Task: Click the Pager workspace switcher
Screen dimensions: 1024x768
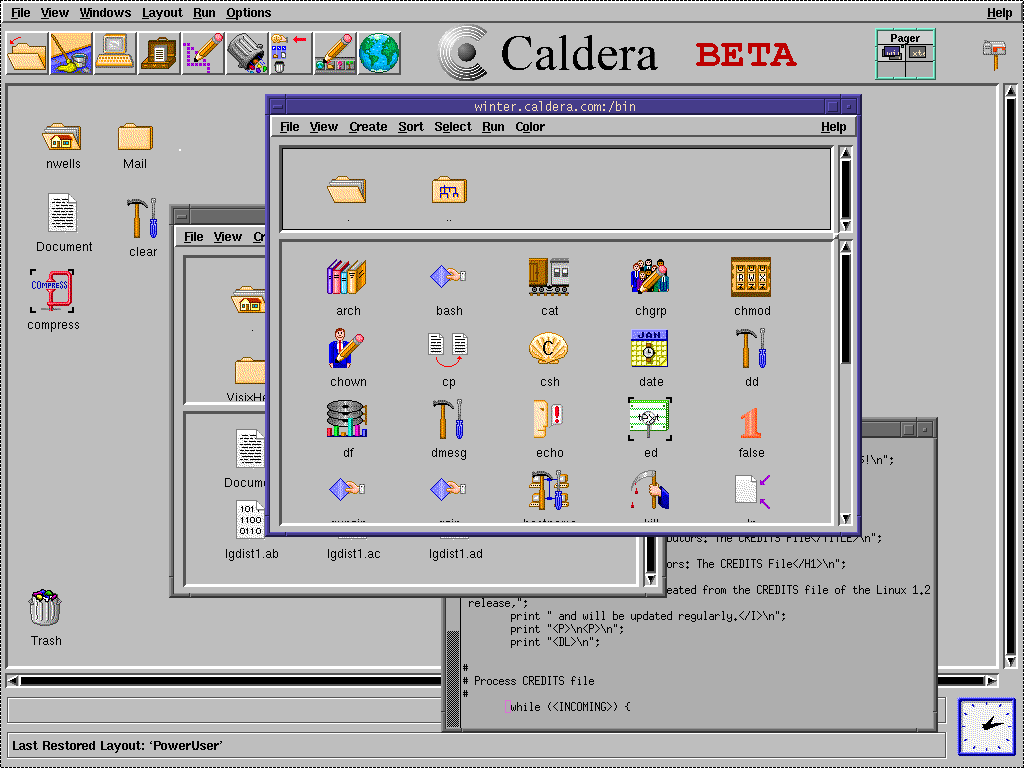Action: point(905,54)
